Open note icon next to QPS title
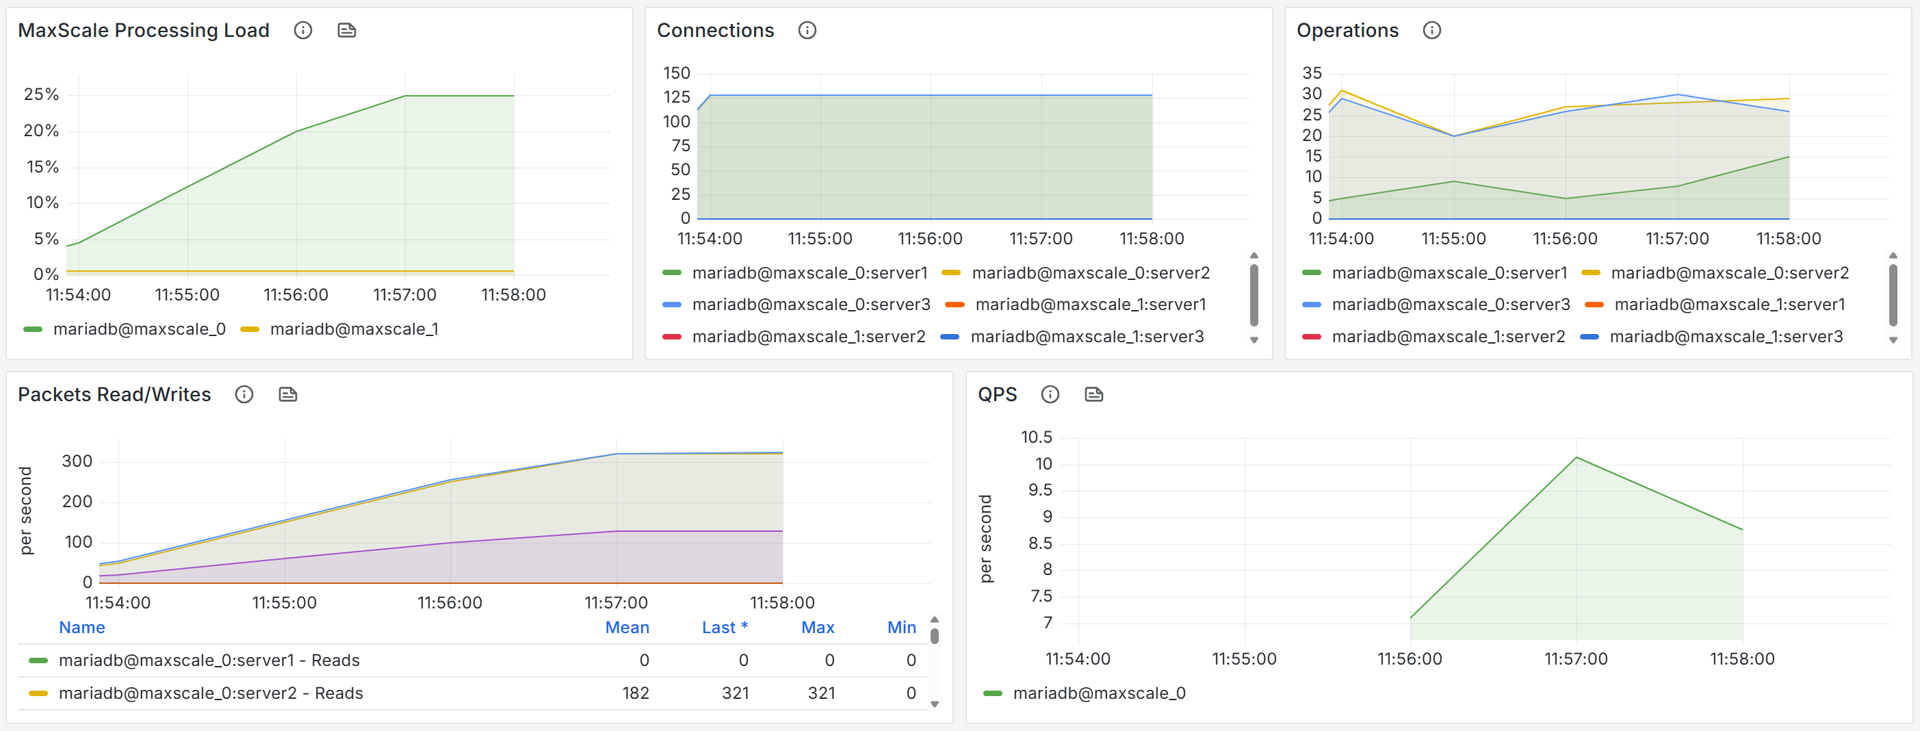Image resolution: width=1920 pixels, height=731 pixels. (1094, 395)
